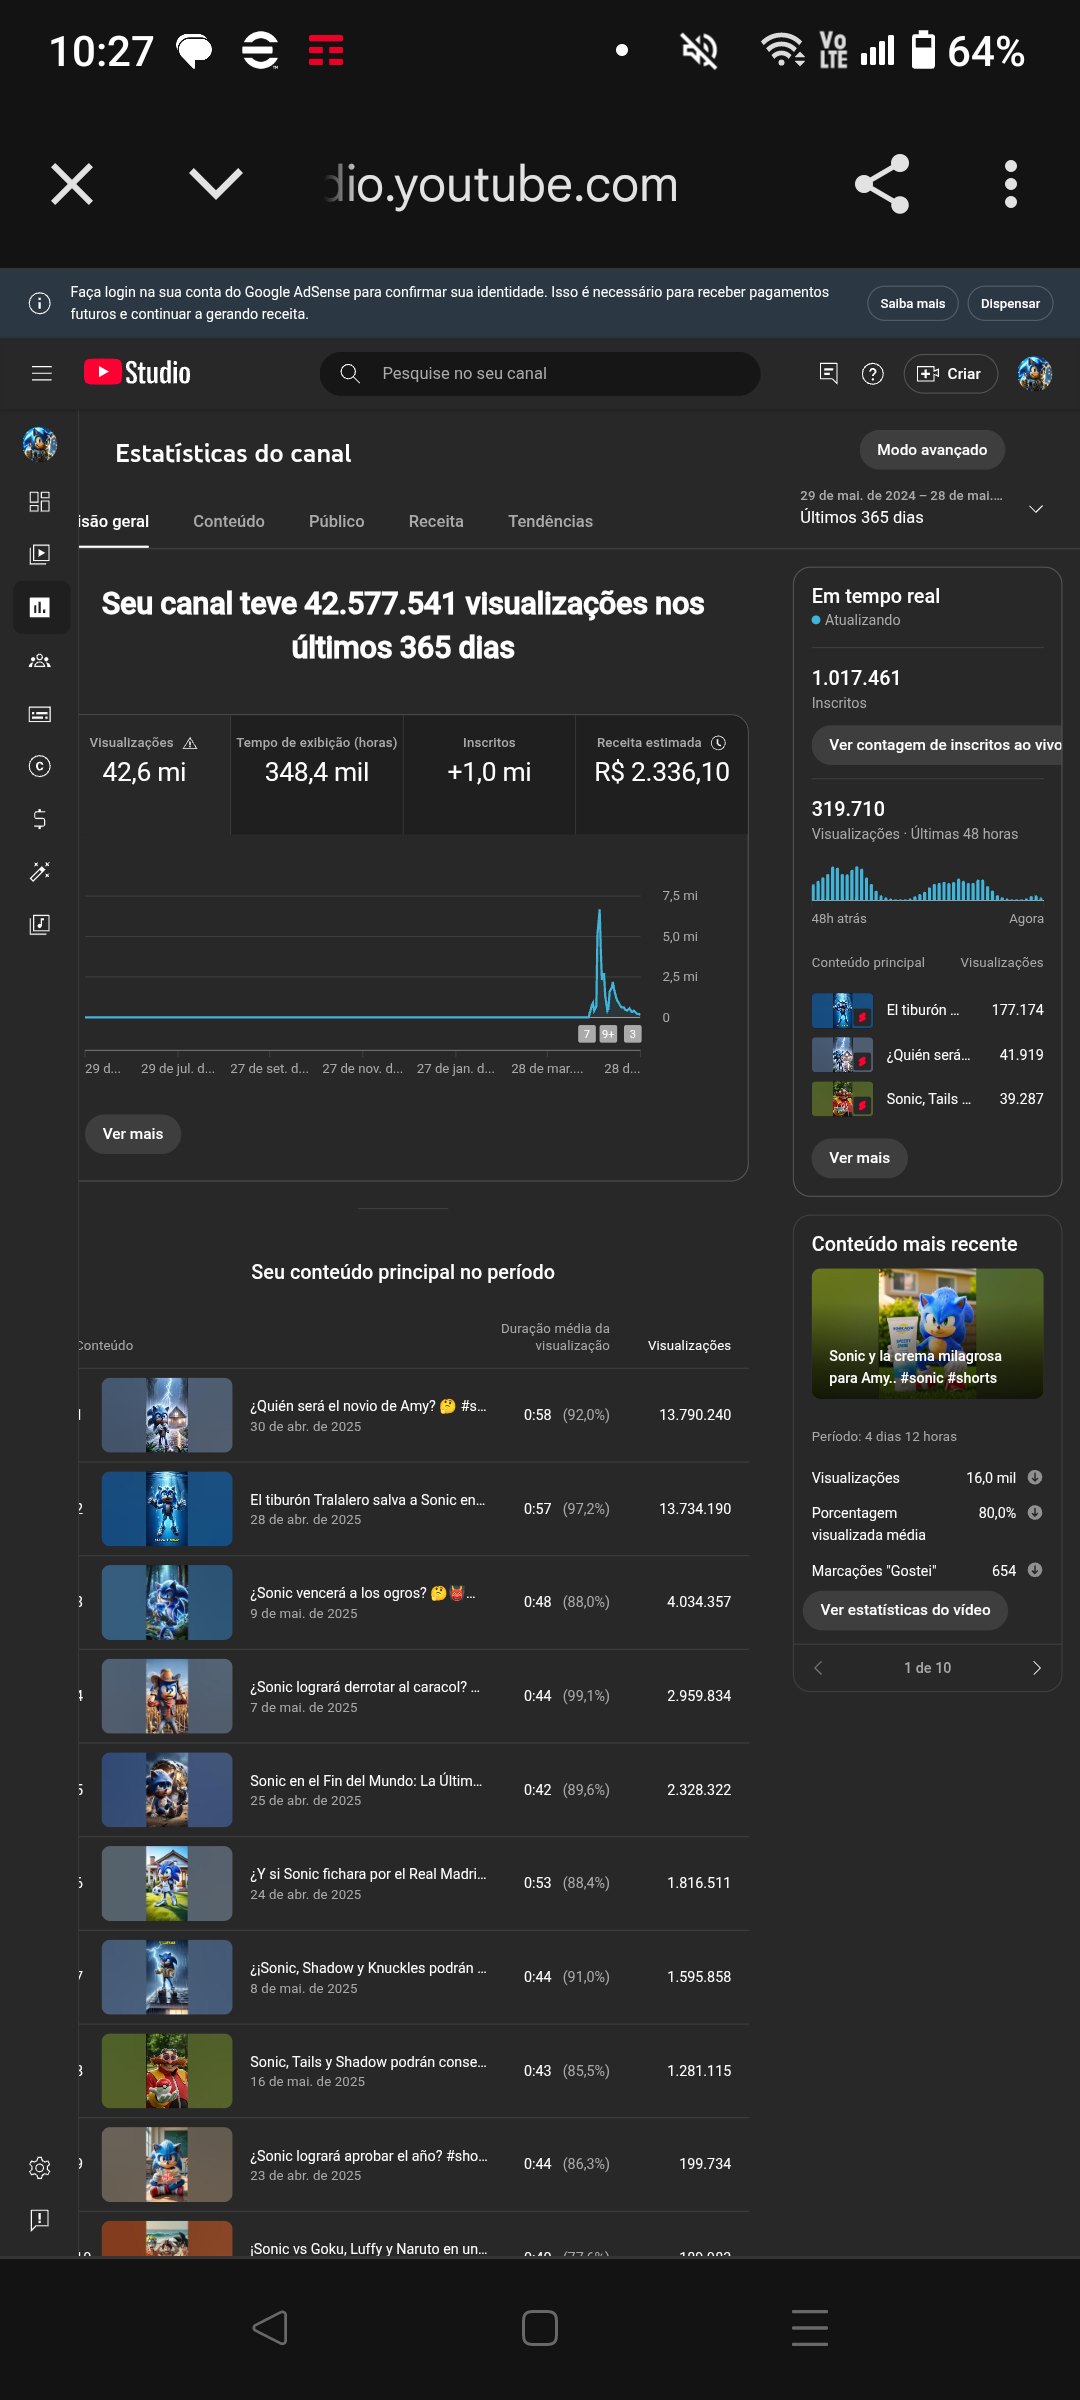Tap the browser share icon
This screenshot has width=1080, height=2400.
(882, 184)
